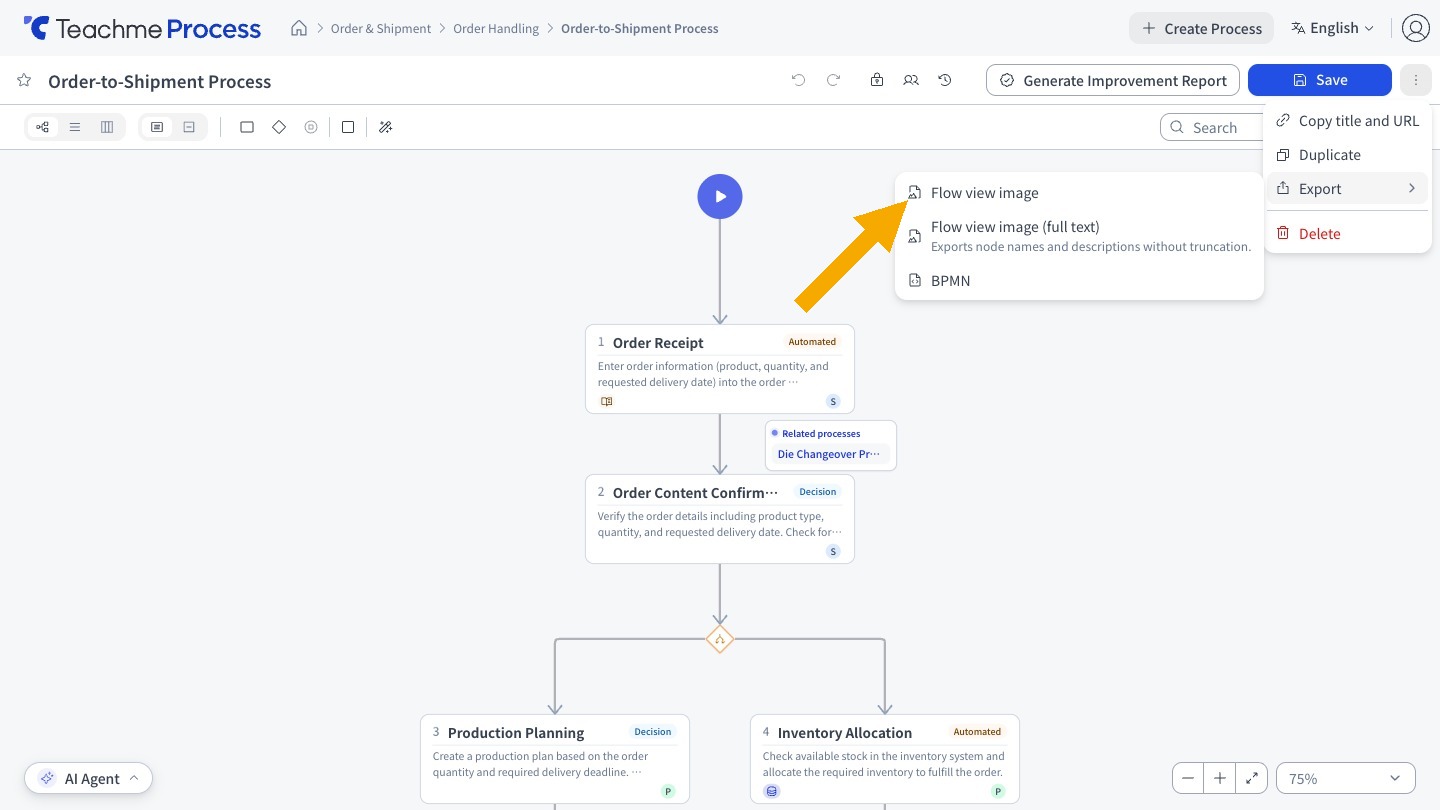The image size is (1440, 810).
Task: Undo the last edit
Action: pos(798,80)
